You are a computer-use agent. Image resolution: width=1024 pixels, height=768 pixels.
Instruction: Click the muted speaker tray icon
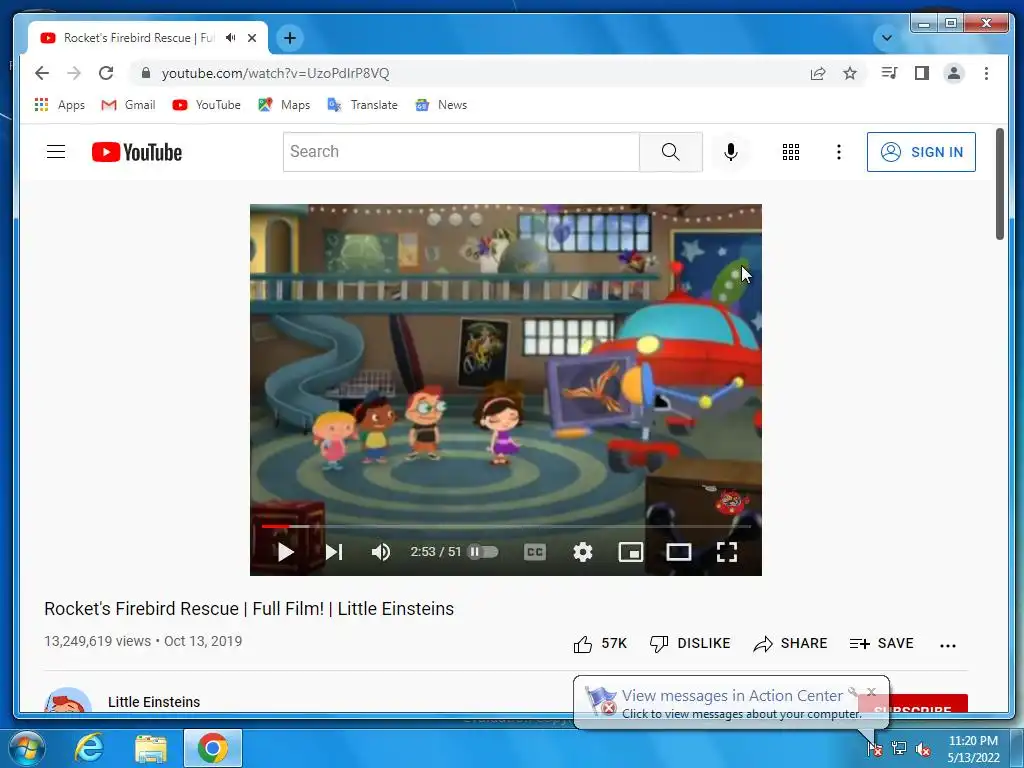click(x=923, y=749)
